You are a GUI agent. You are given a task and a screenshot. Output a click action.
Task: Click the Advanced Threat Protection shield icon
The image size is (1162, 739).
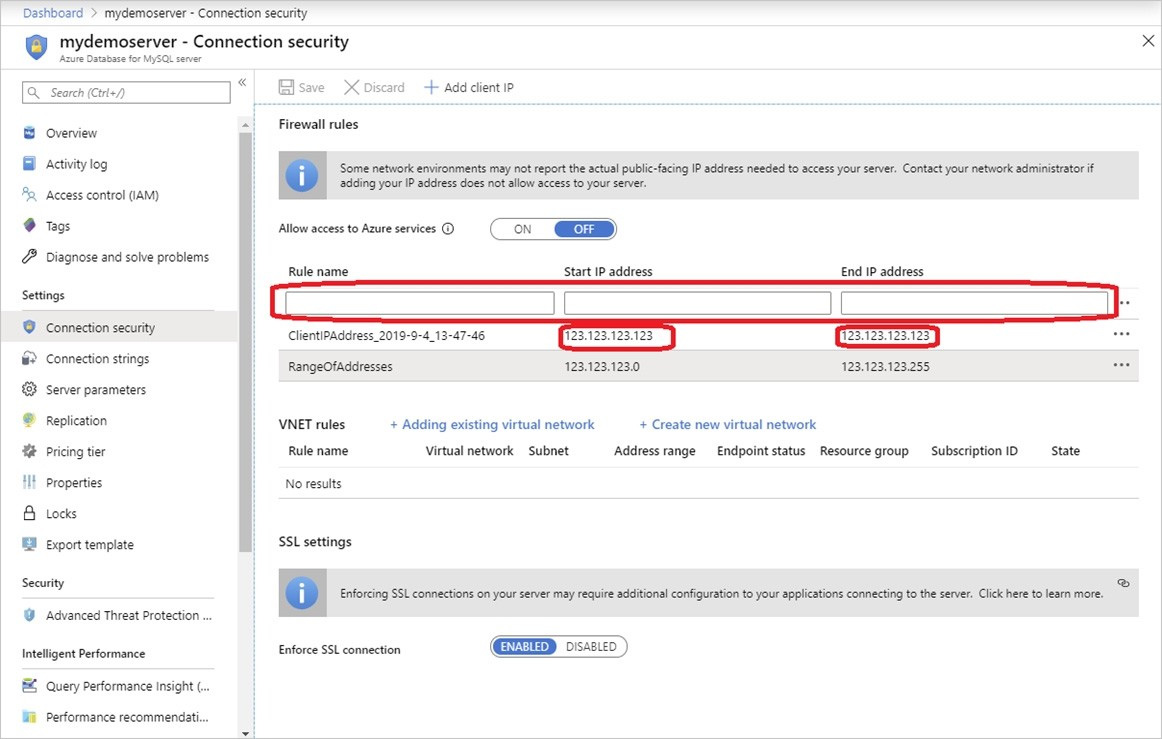pyautogui.click(x=30, y=615)
